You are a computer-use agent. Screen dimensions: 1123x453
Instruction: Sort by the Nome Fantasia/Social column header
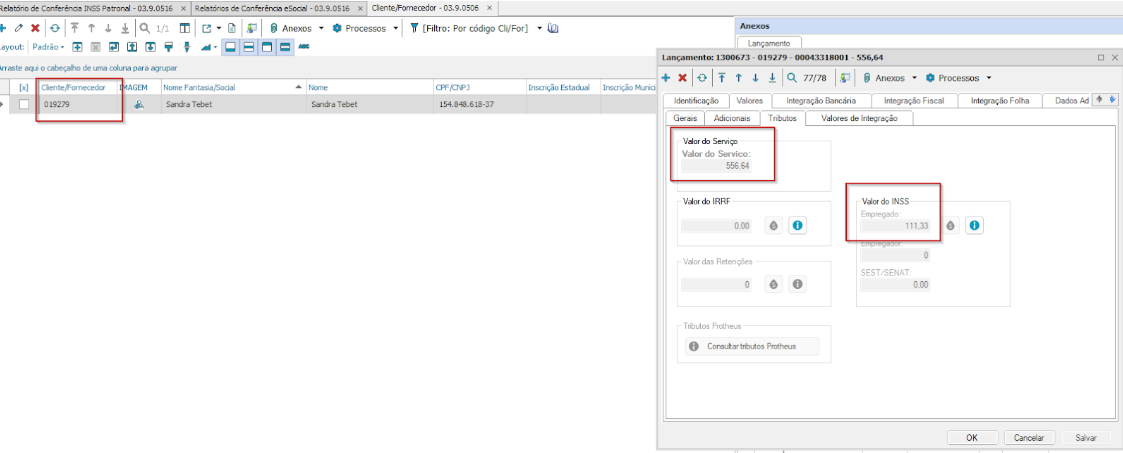[x=233, y=87]
